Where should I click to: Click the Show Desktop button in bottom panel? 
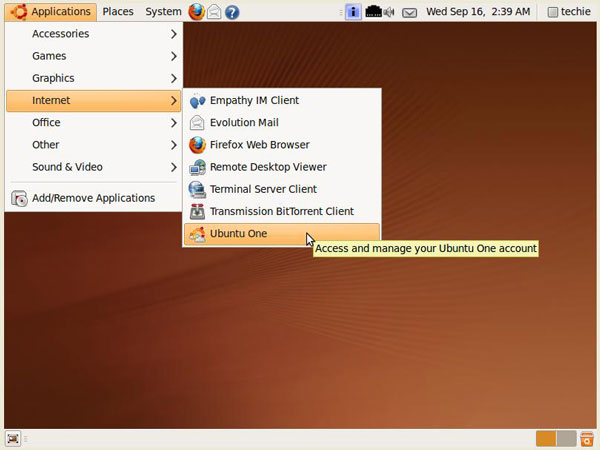coord(13,439)
